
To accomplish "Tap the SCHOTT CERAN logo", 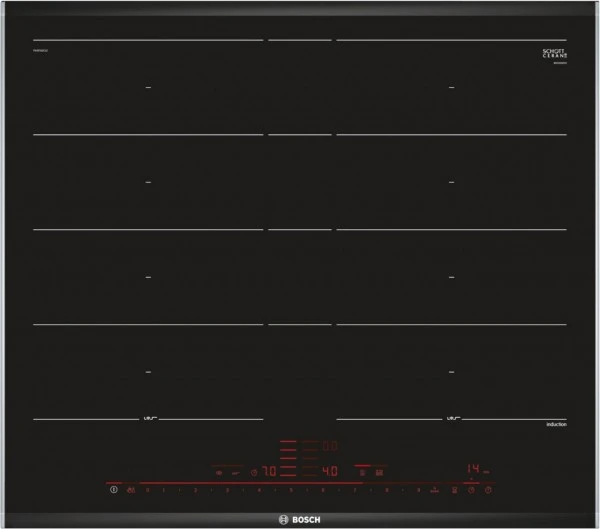I will click(x=554, y=54).
